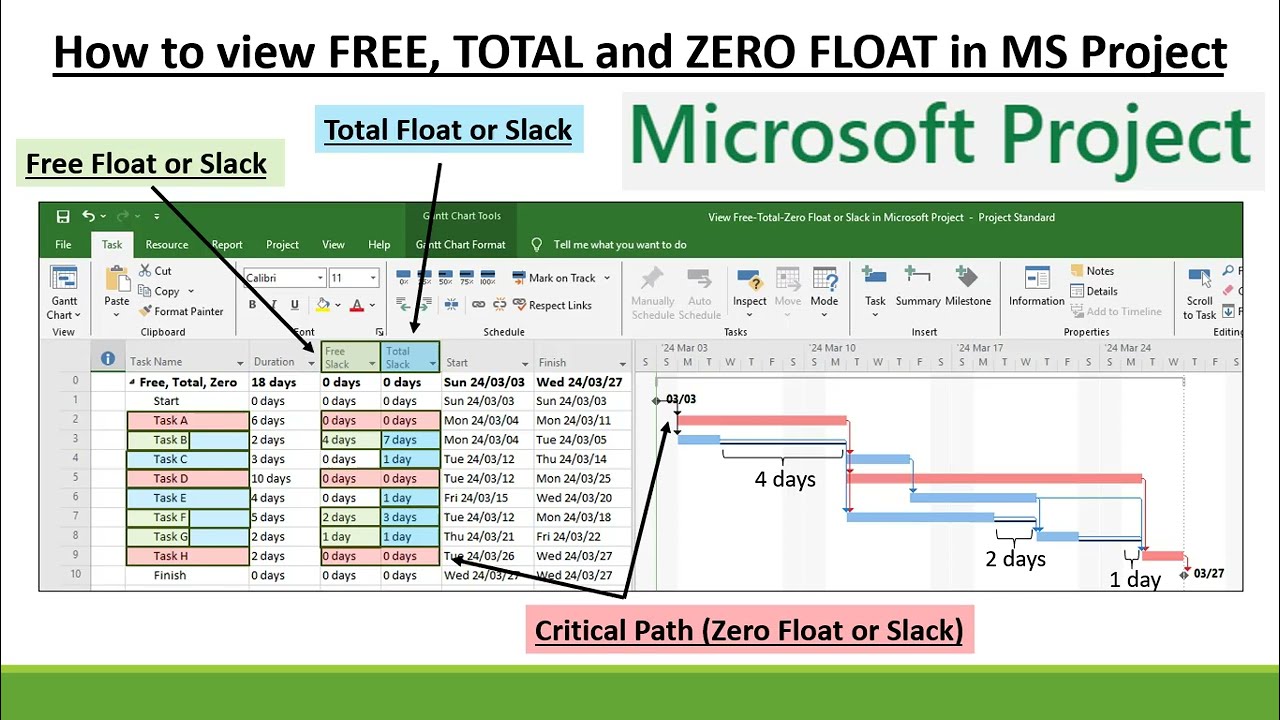Open the File menu
Screen dimensions: 1280x720
(x=63, y=244)
